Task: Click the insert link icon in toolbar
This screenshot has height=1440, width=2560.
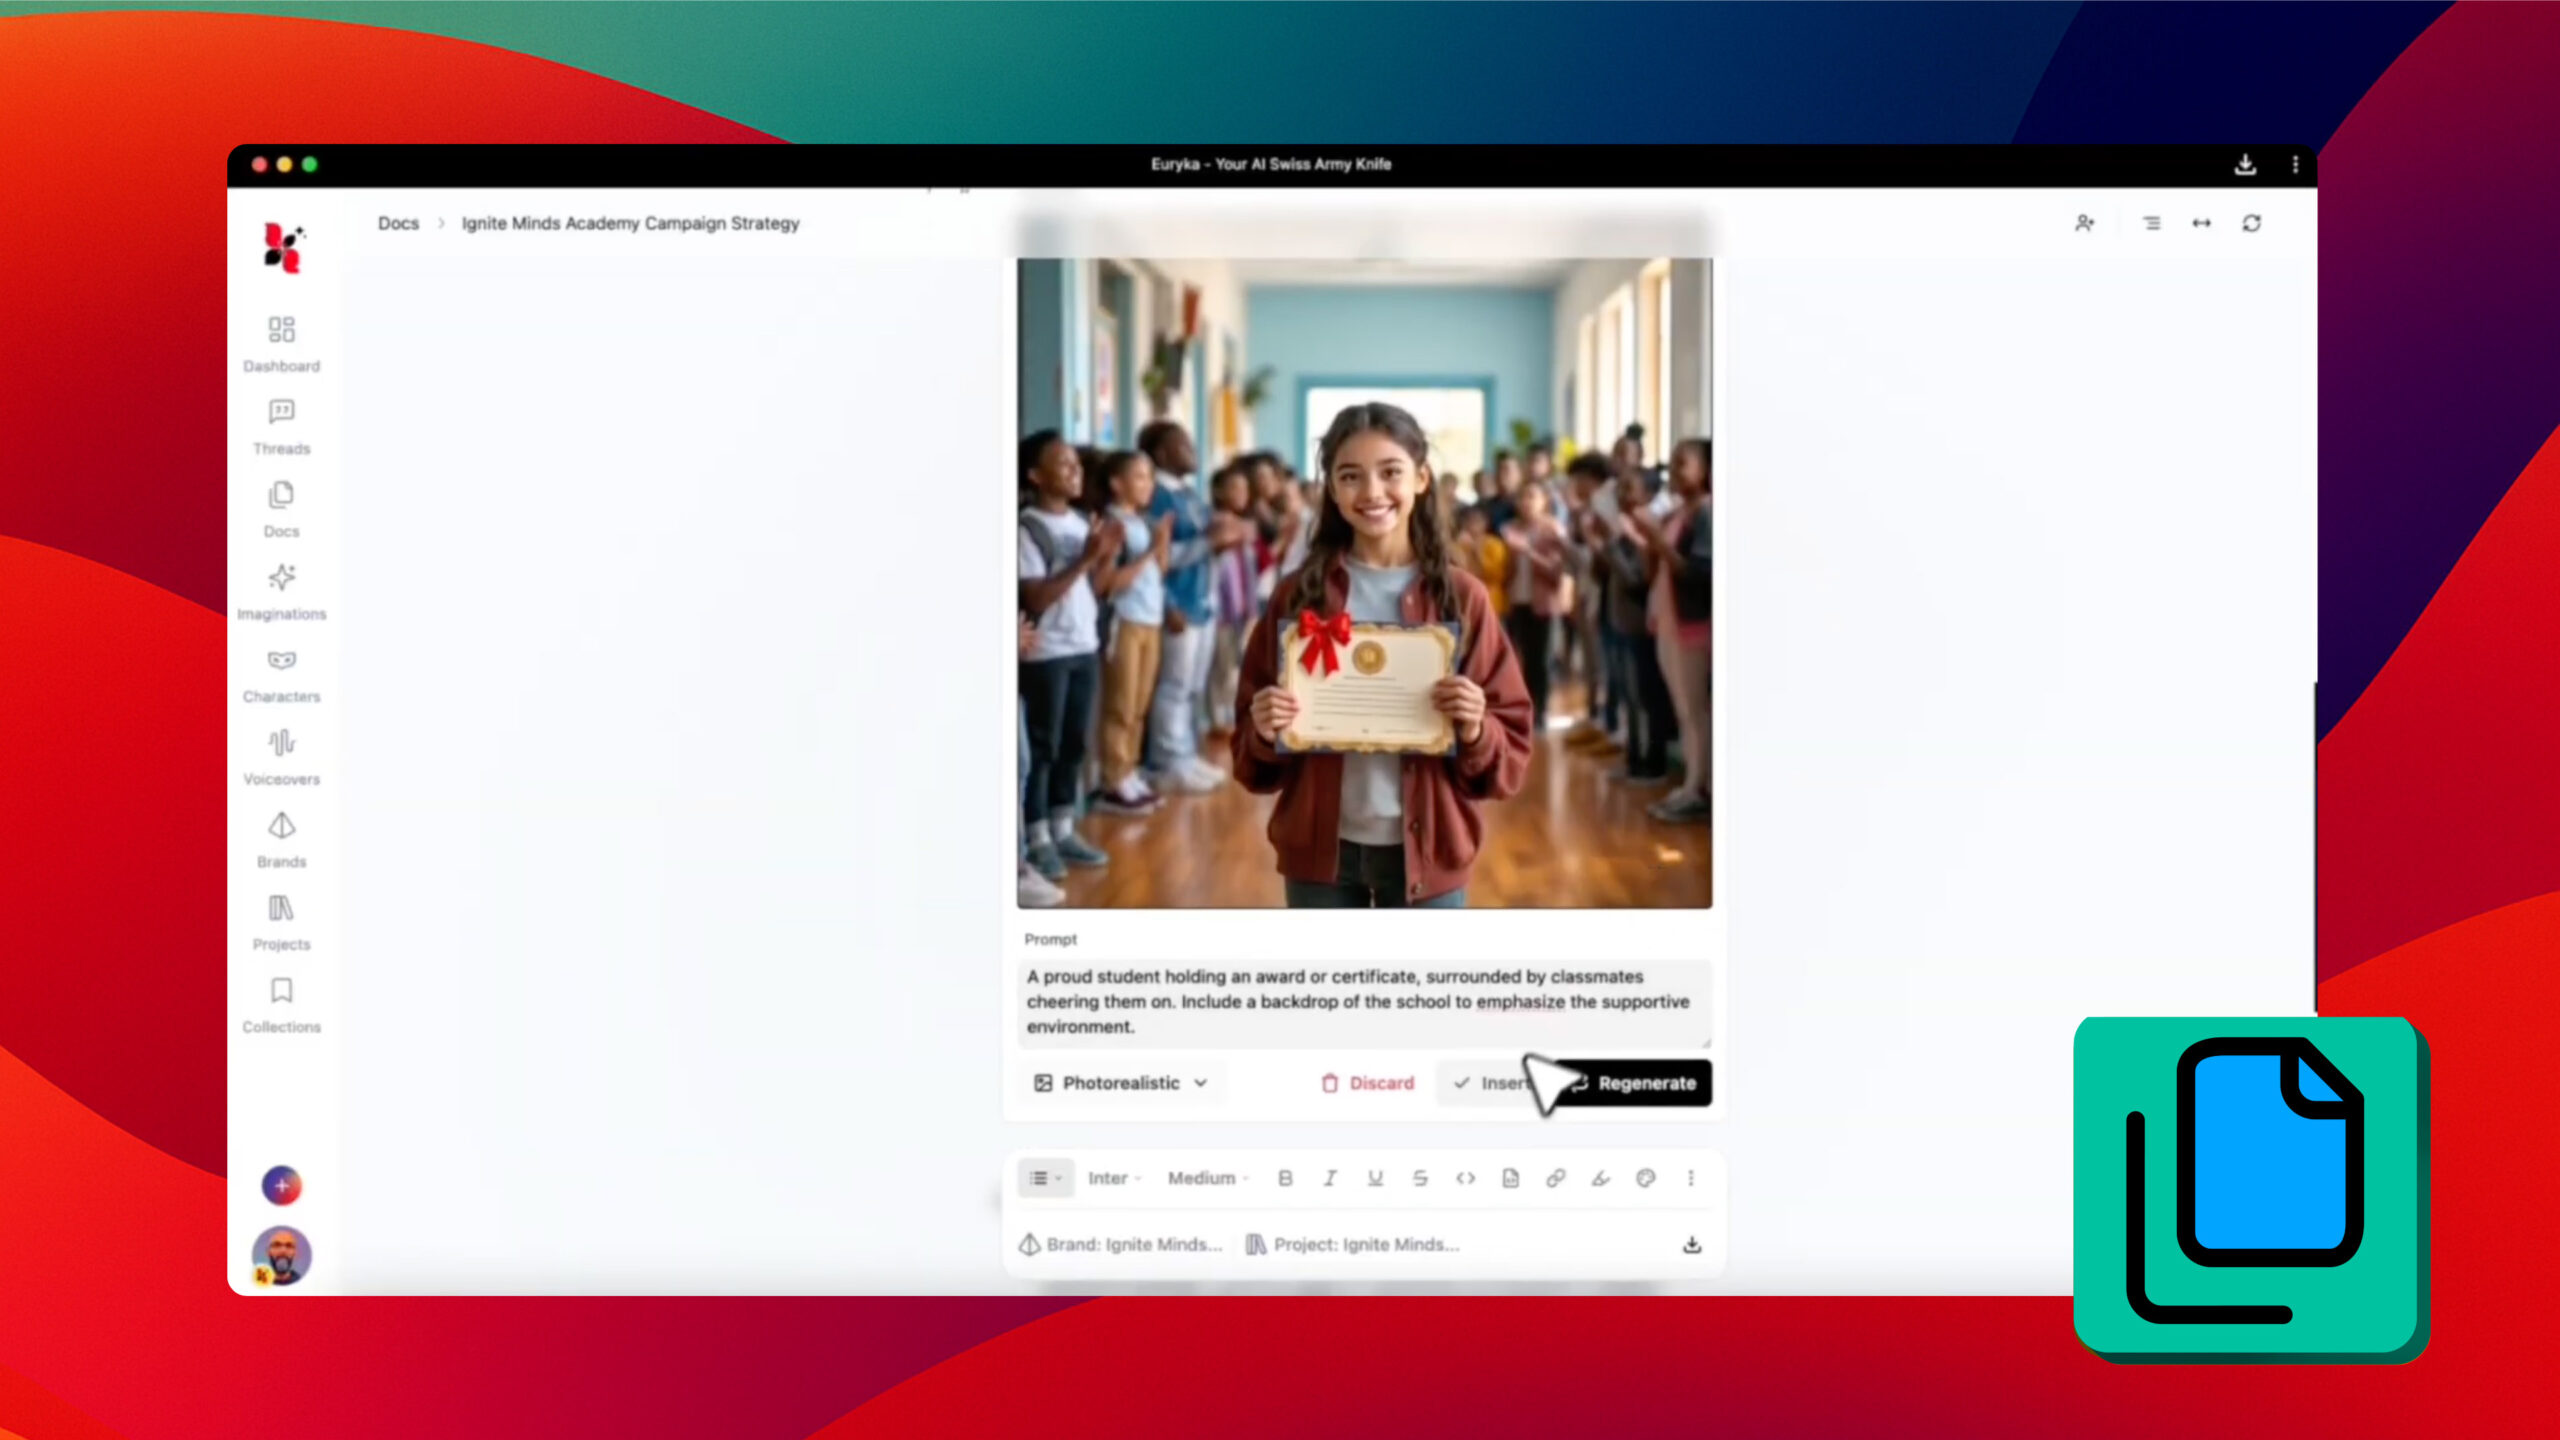Action: coord(1555,1178)
